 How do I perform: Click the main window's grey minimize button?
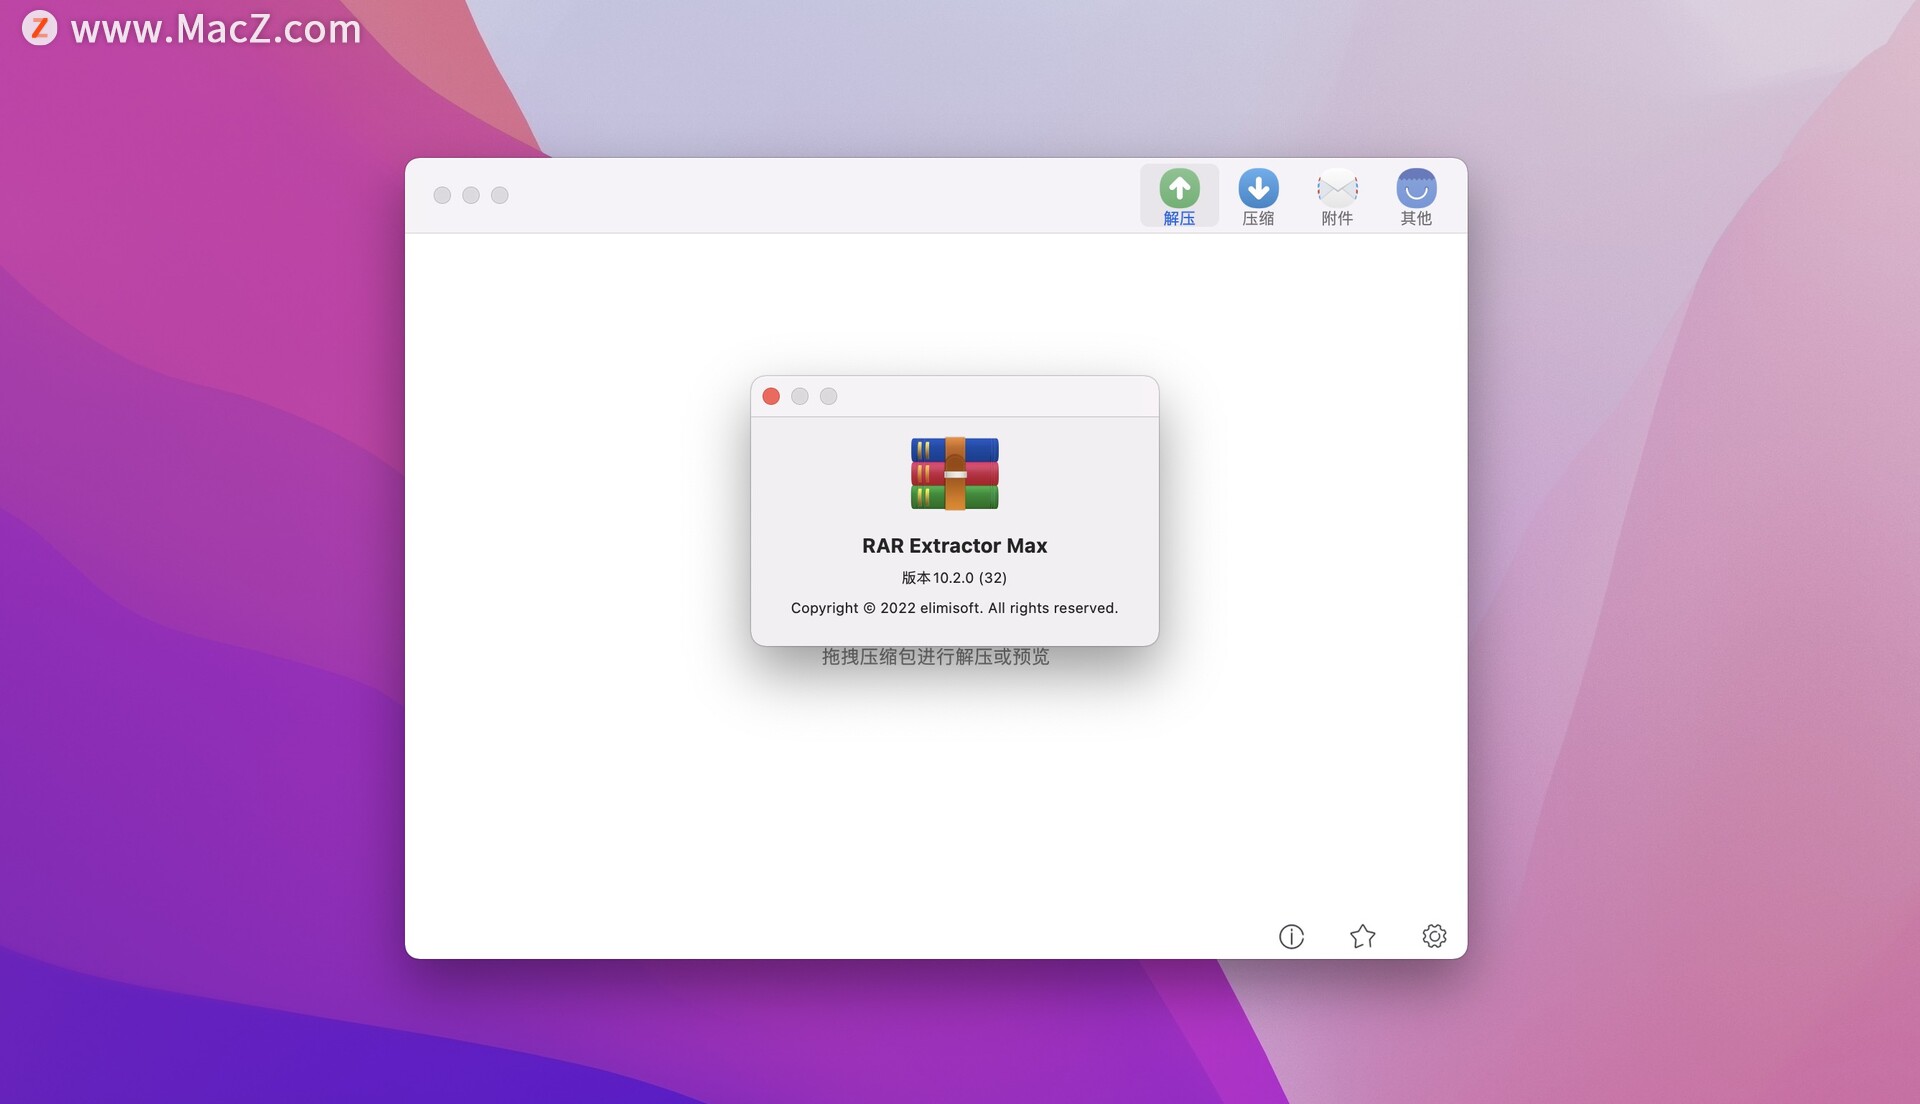tap(471, 195)
